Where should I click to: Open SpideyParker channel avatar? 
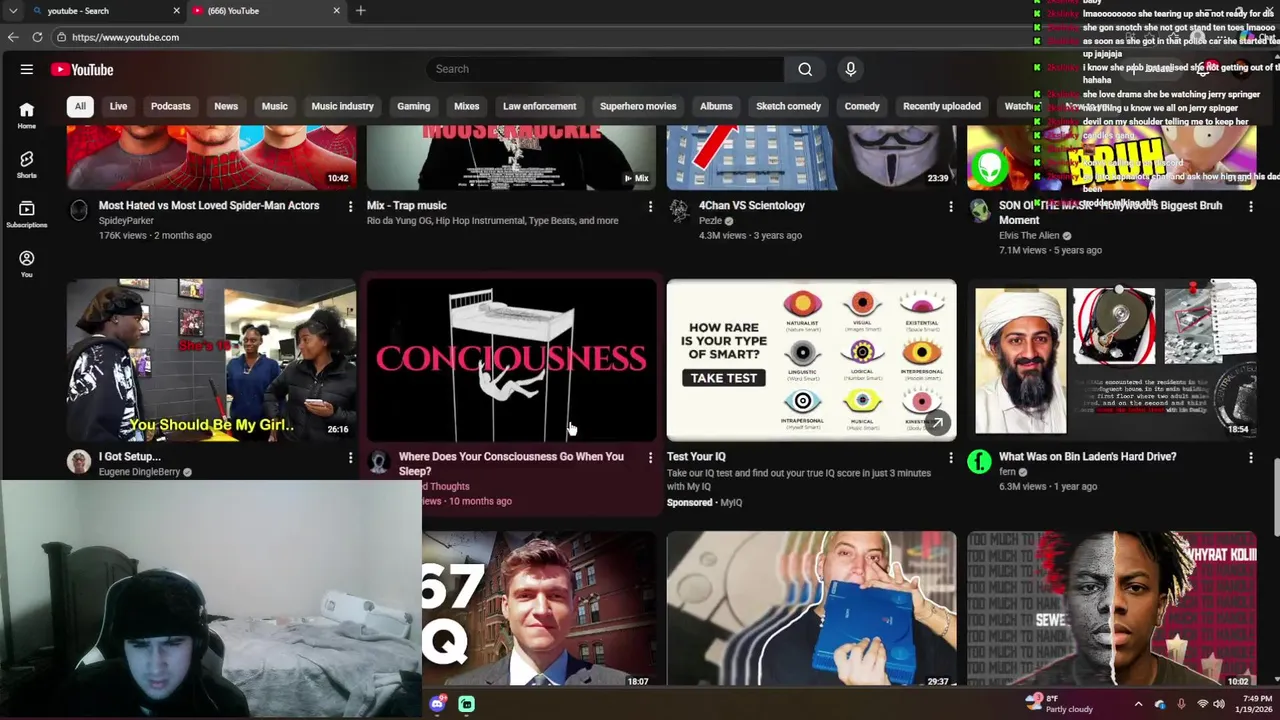[x=79, y=210]
